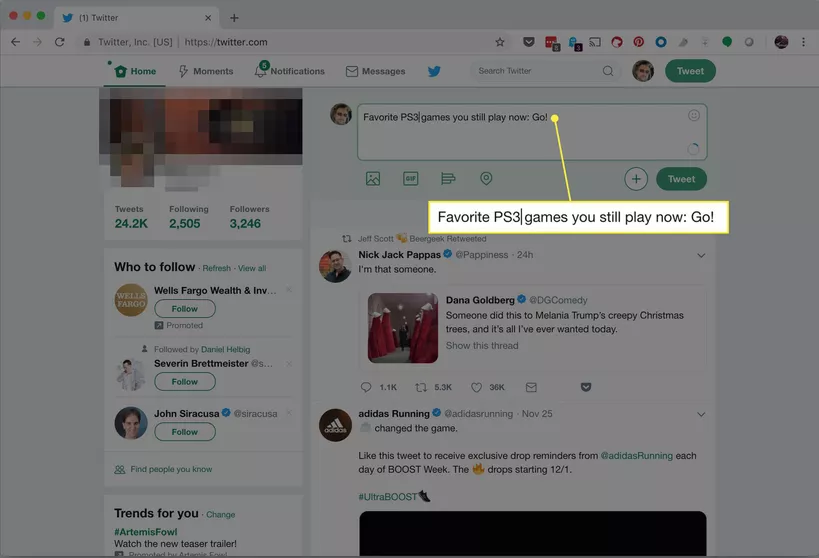Expand options for adidas Running tweet
The height and width of the screenshot is (558, 819).
coord(701,414)
